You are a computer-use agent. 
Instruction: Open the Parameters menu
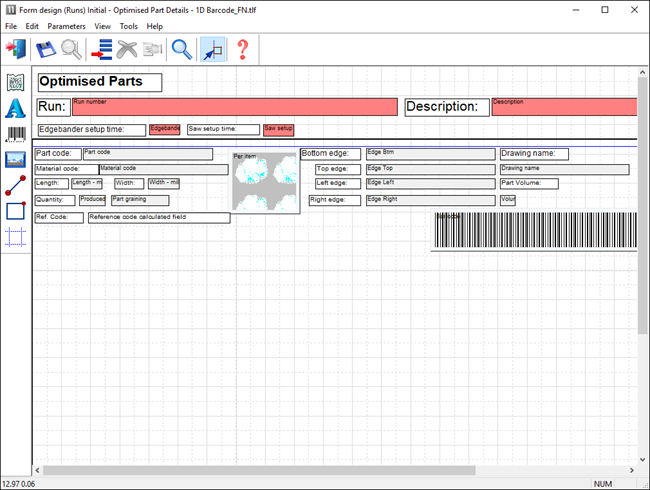[x=66, y=26]
